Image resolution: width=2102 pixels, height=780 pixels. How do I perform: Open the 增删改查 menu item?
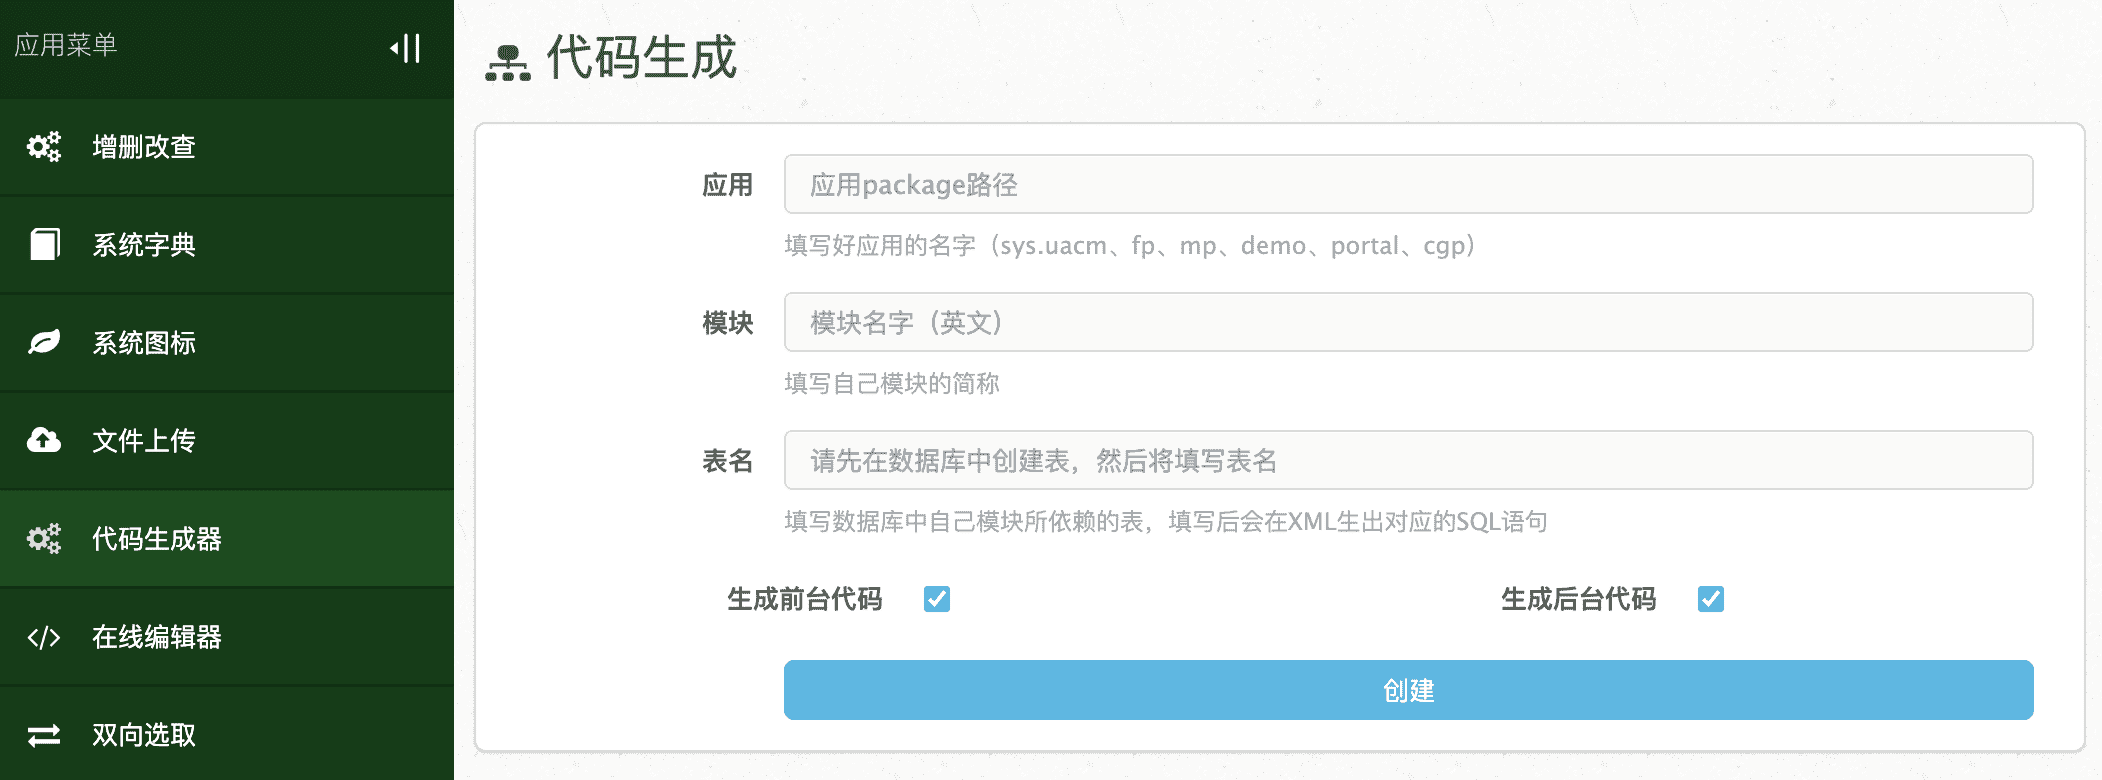(x=144, y=147)
